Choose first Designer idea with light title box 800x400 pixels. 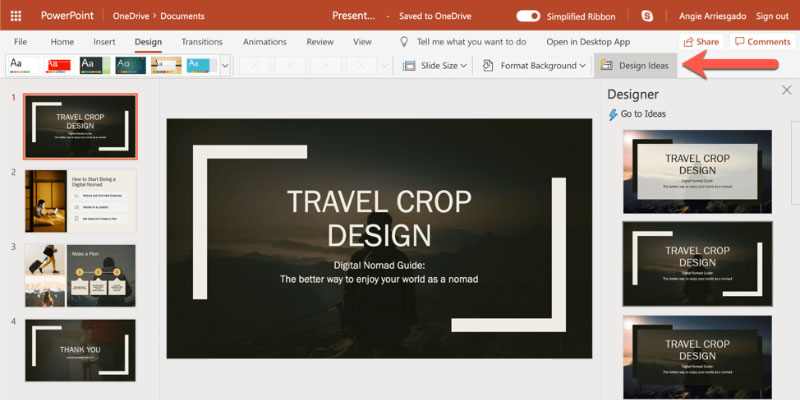pos(697,171)
